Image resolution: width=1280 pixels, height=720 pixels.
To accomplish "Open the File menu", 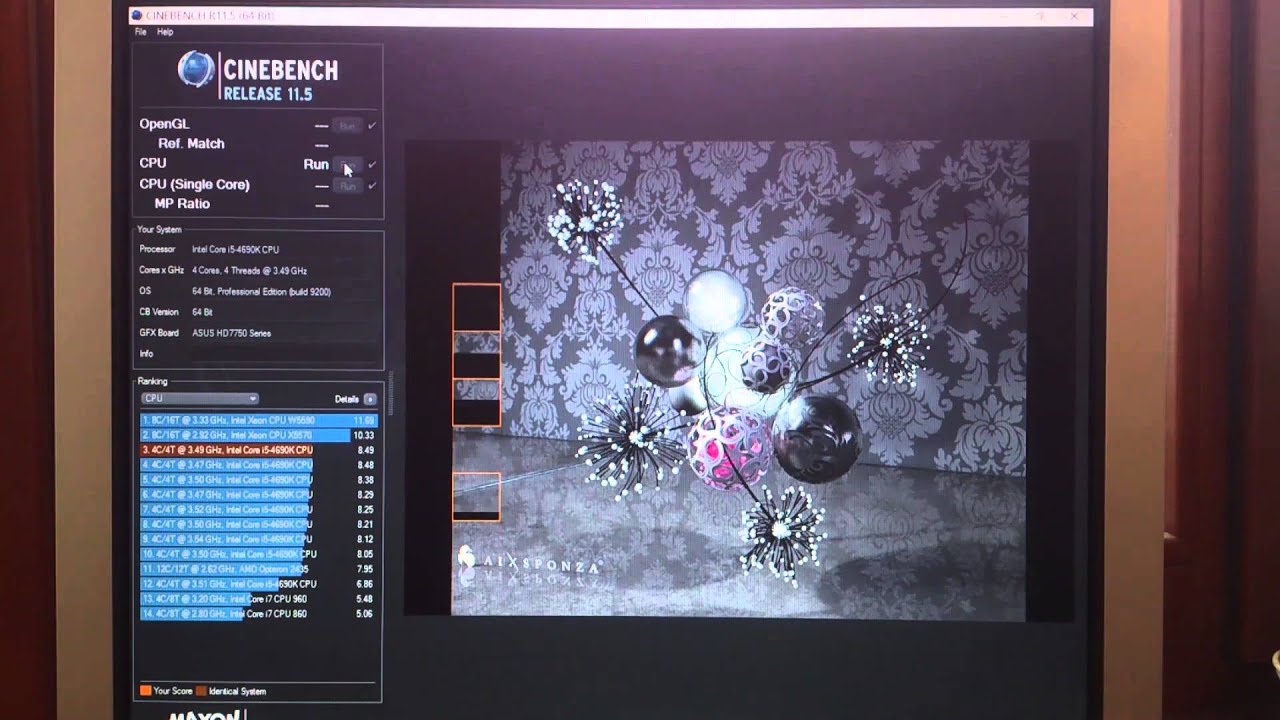I will (141, 32).
